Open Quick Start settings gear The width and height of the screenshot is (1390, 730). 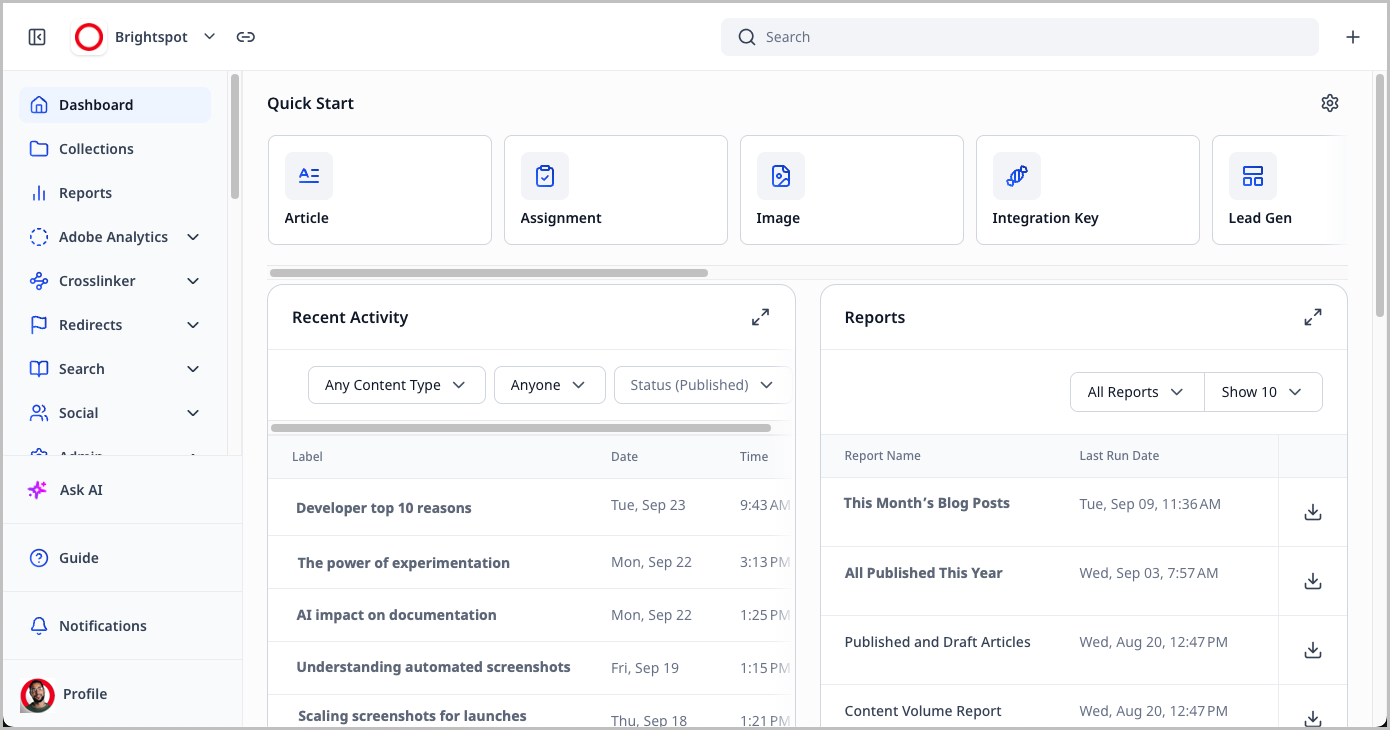pos(1329,103)
